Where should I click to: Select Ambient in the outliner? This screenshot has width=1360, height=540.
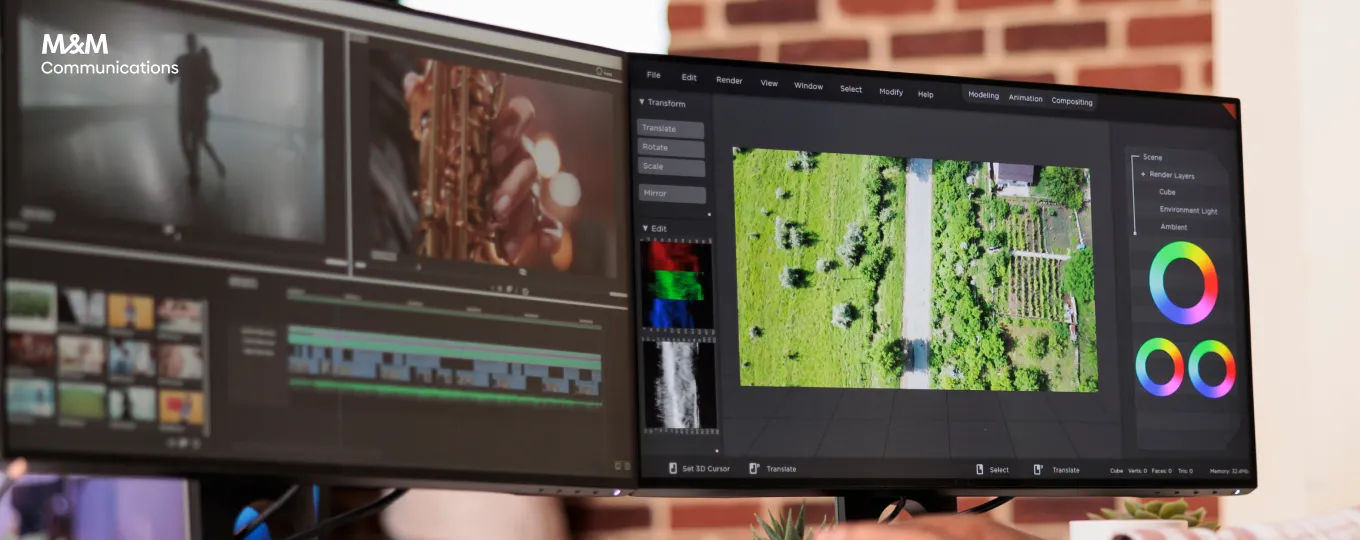[1174, 227]
